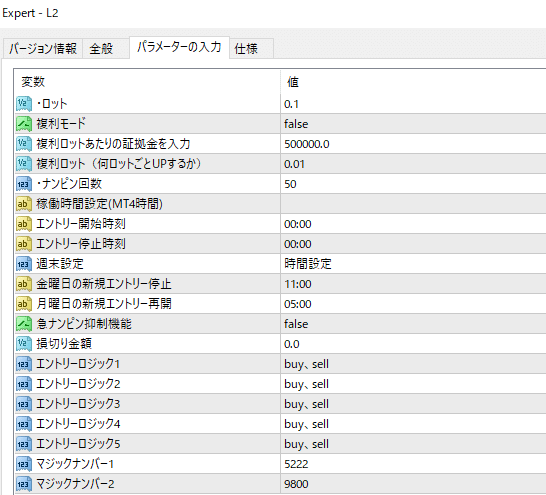This screenshot has width=546, height=495.
Task: Click the icon beside エントリーロジック3
Action: point(24,404)
